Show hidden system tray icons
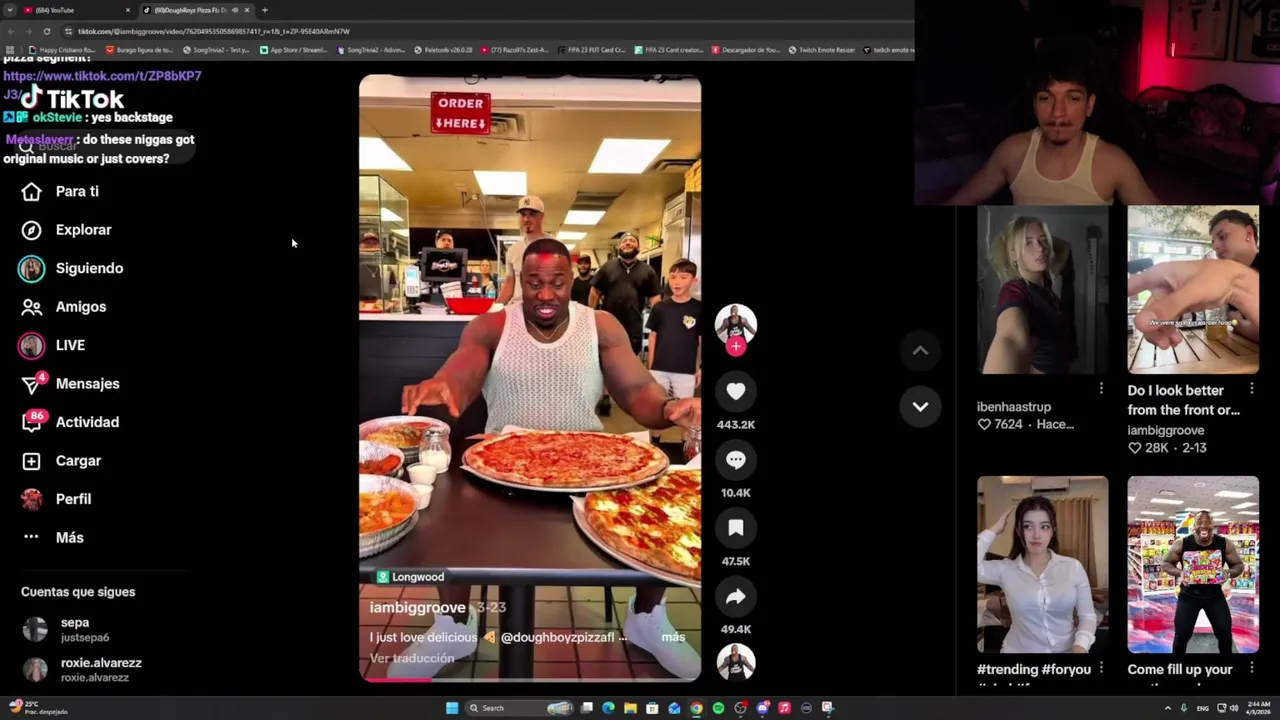The image size is (1280, 720). click(1167, 708)
